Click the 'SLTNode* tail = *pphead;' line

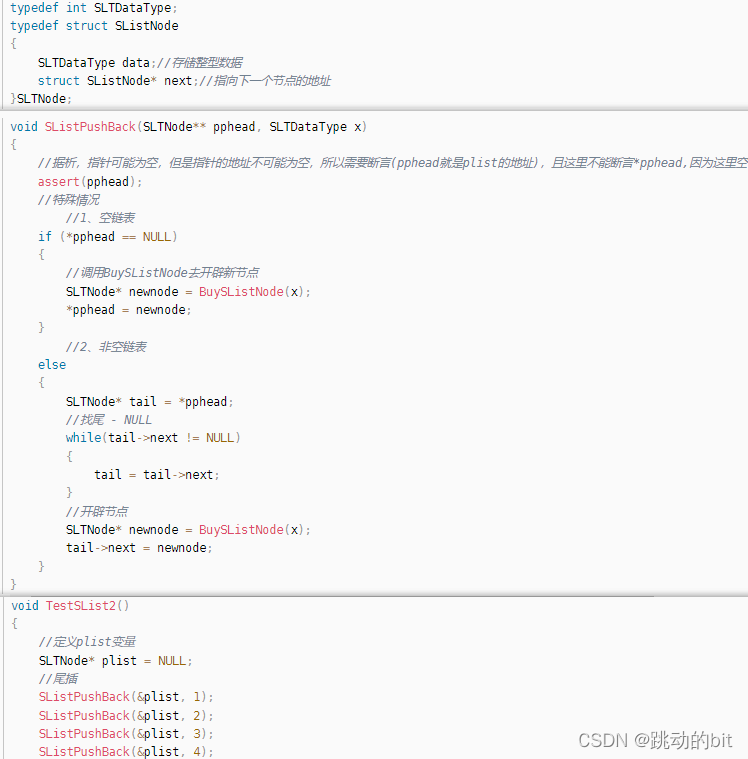[150, 402]
